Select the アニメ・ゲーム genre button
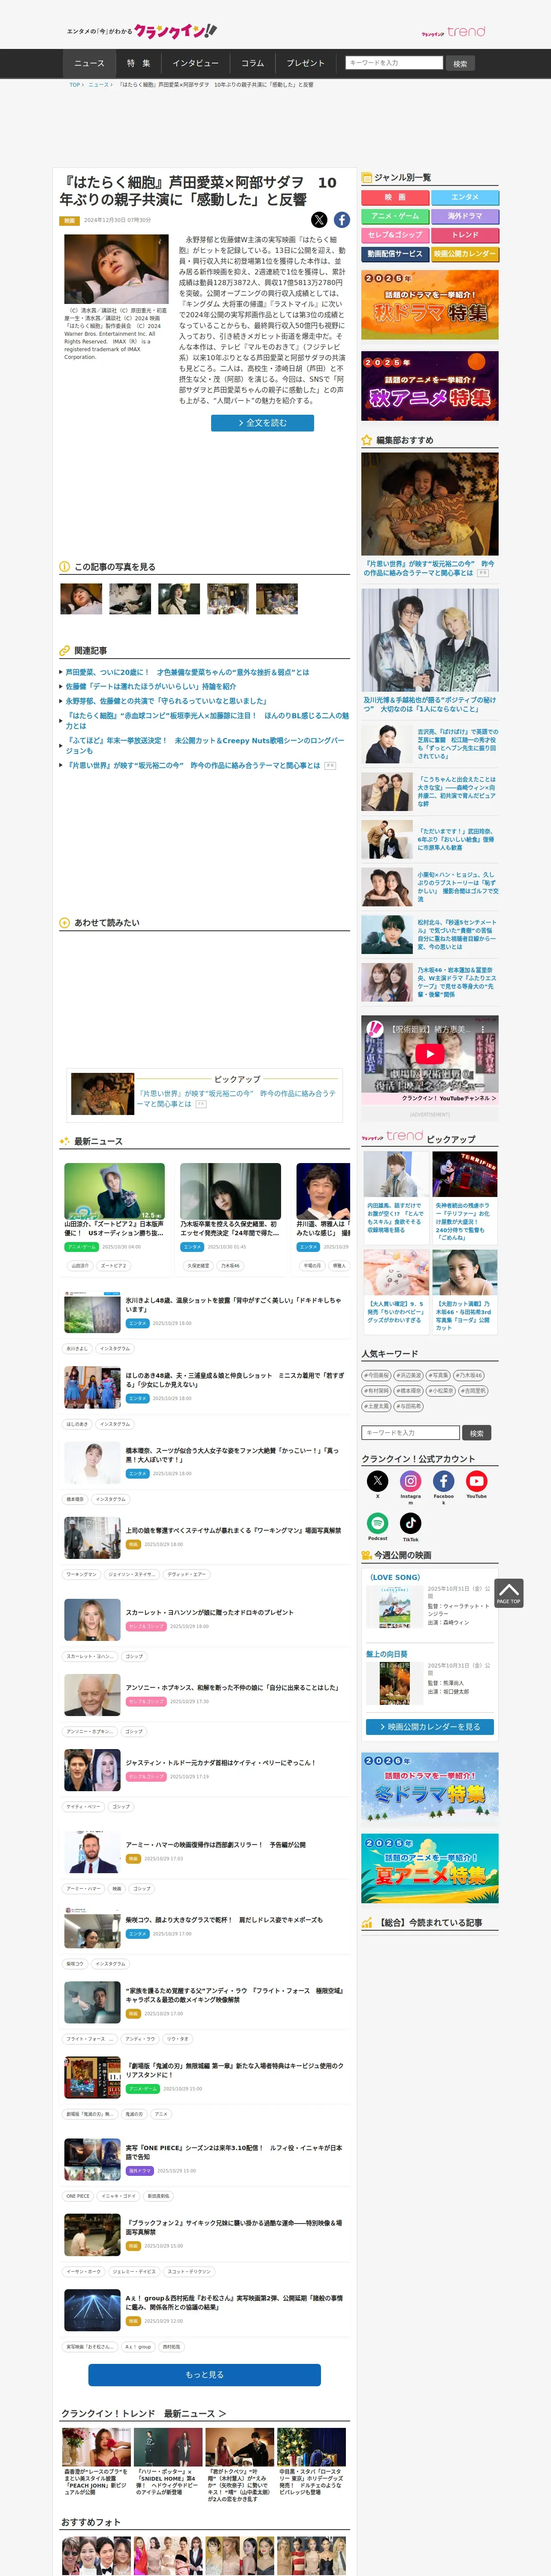 click(395, 216)
